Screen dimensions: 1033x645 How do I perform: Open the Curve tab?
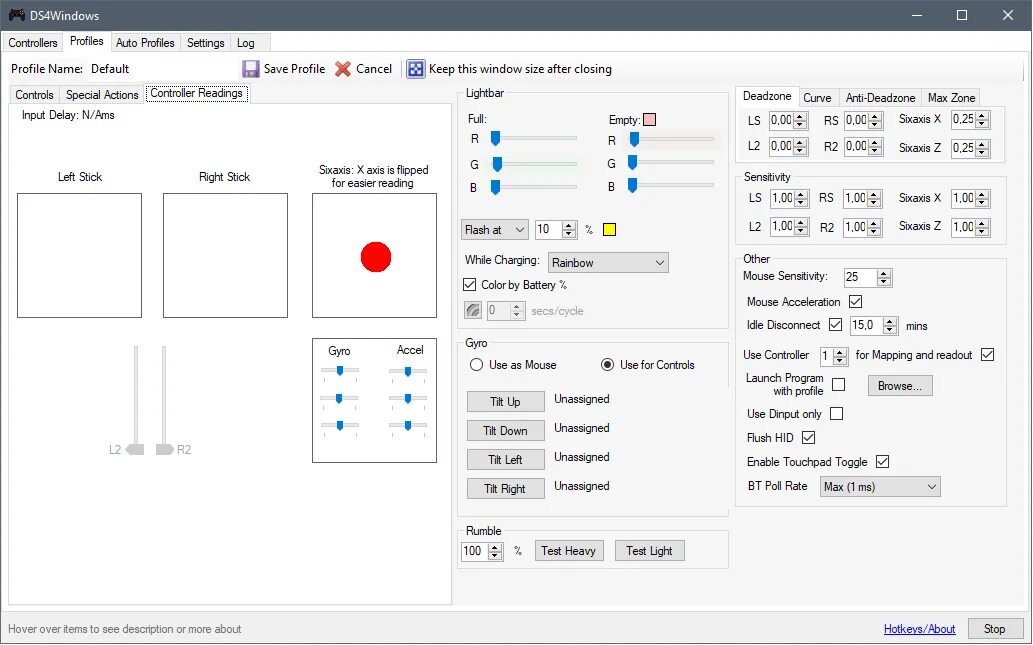(x=817, y=98)
